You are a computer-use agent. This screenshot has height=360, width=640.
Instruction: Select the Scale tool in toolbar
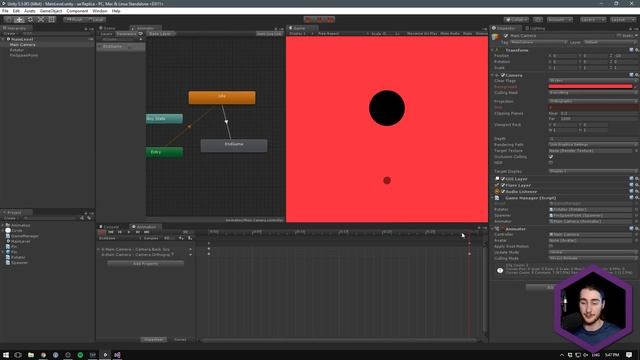41,19
